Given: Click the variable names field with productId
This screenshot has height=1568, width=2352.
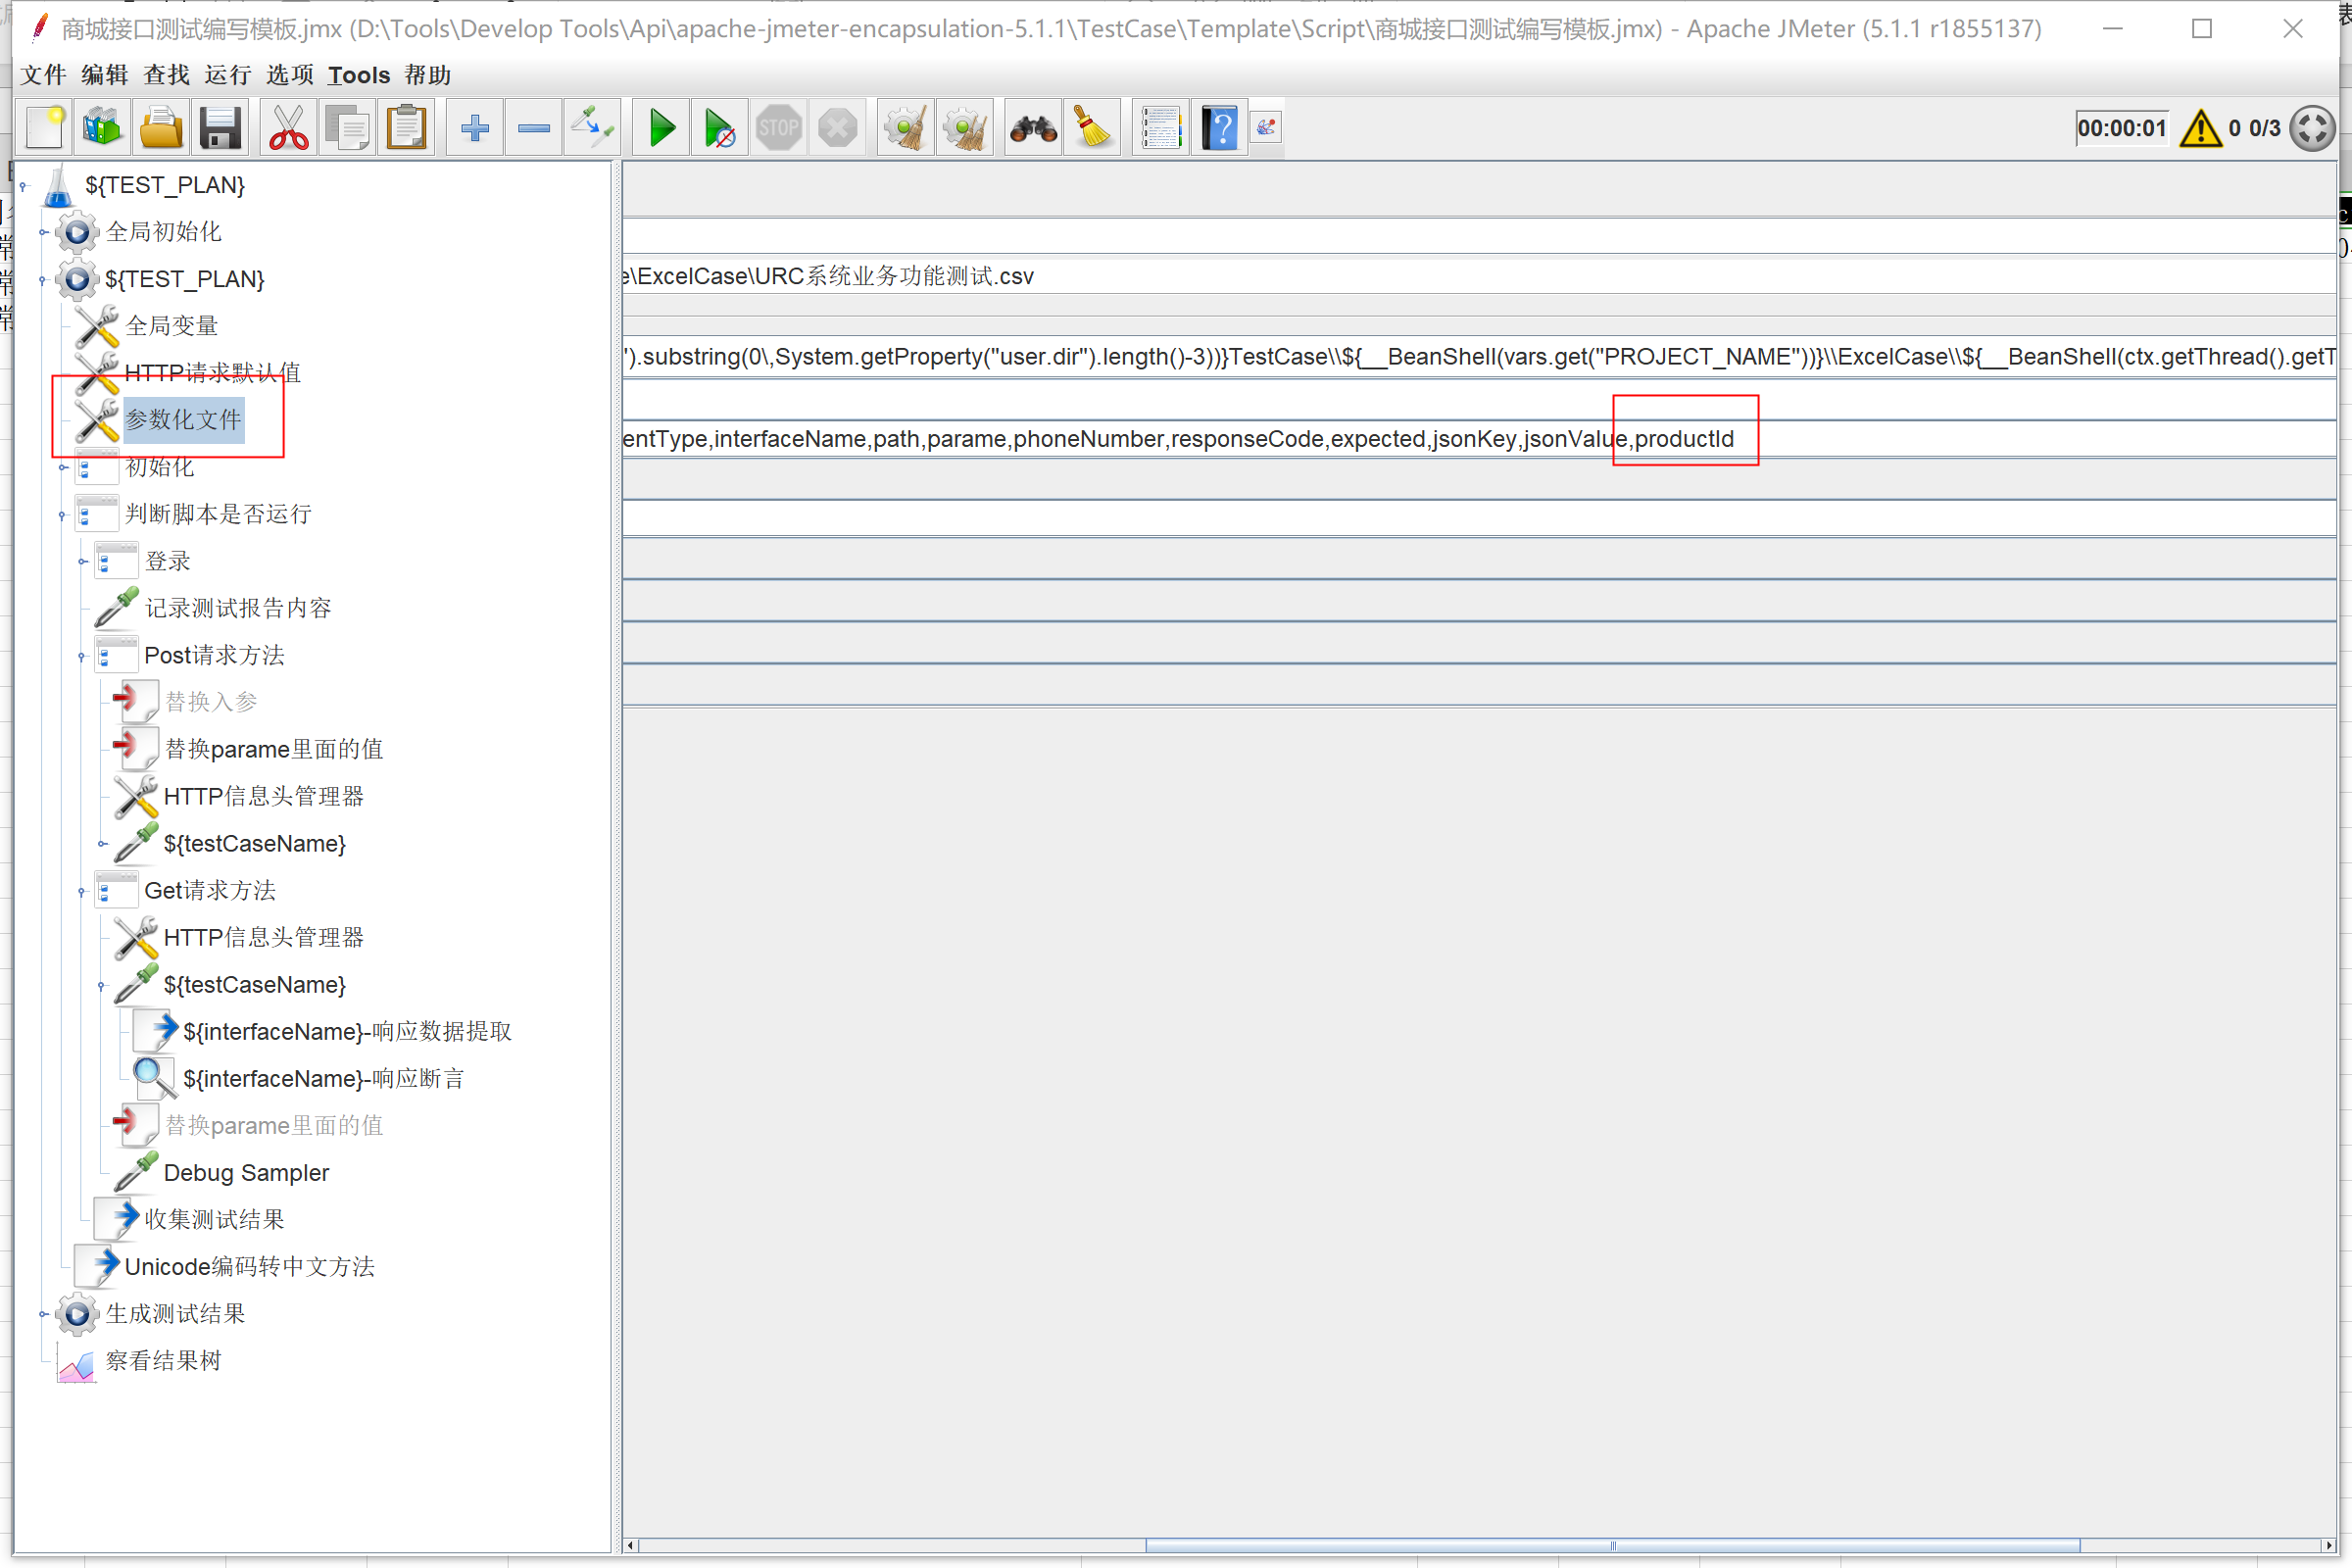Looking at the screenshot, I should pyautogui.click(x=1478, y=439).
